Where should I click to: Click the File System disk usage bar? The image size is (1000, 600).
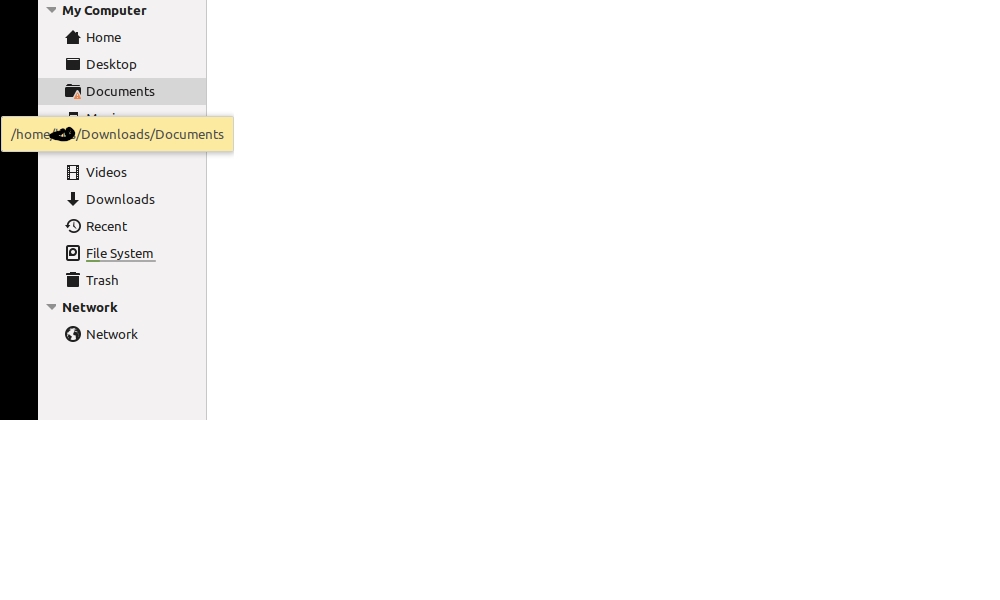point(121,261)
